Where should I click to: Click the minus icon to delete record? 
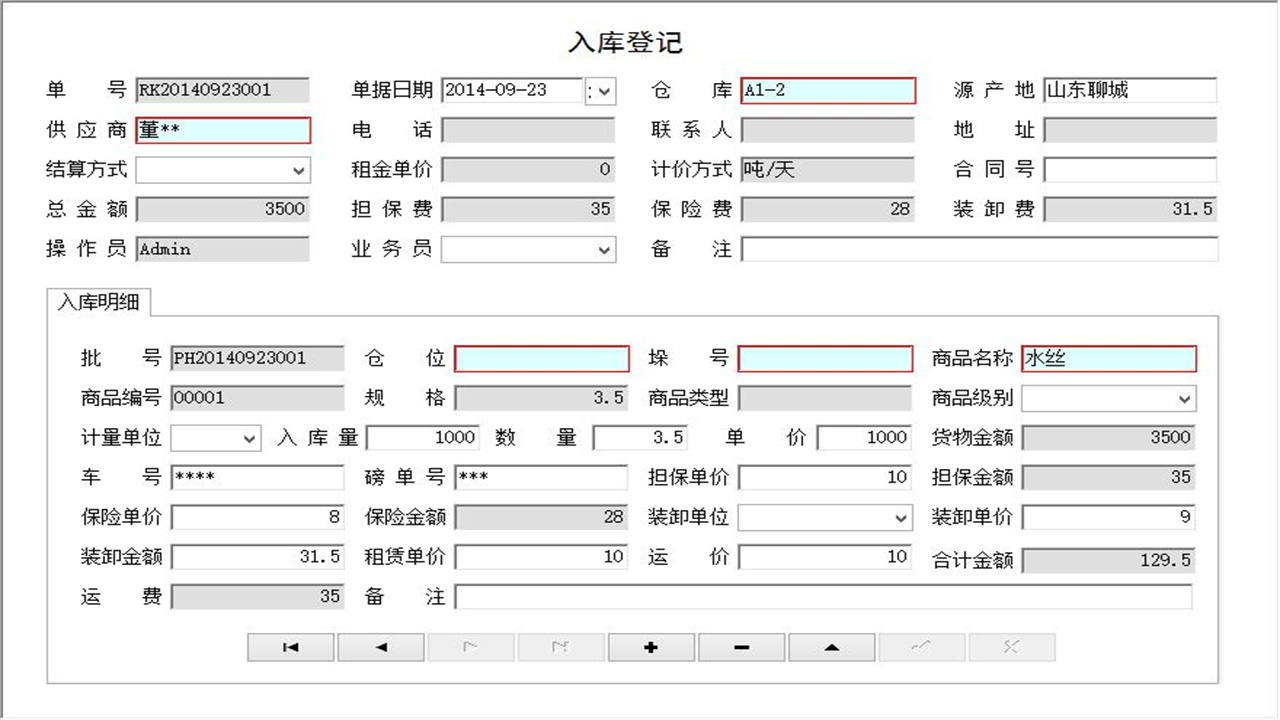(740, 647)
